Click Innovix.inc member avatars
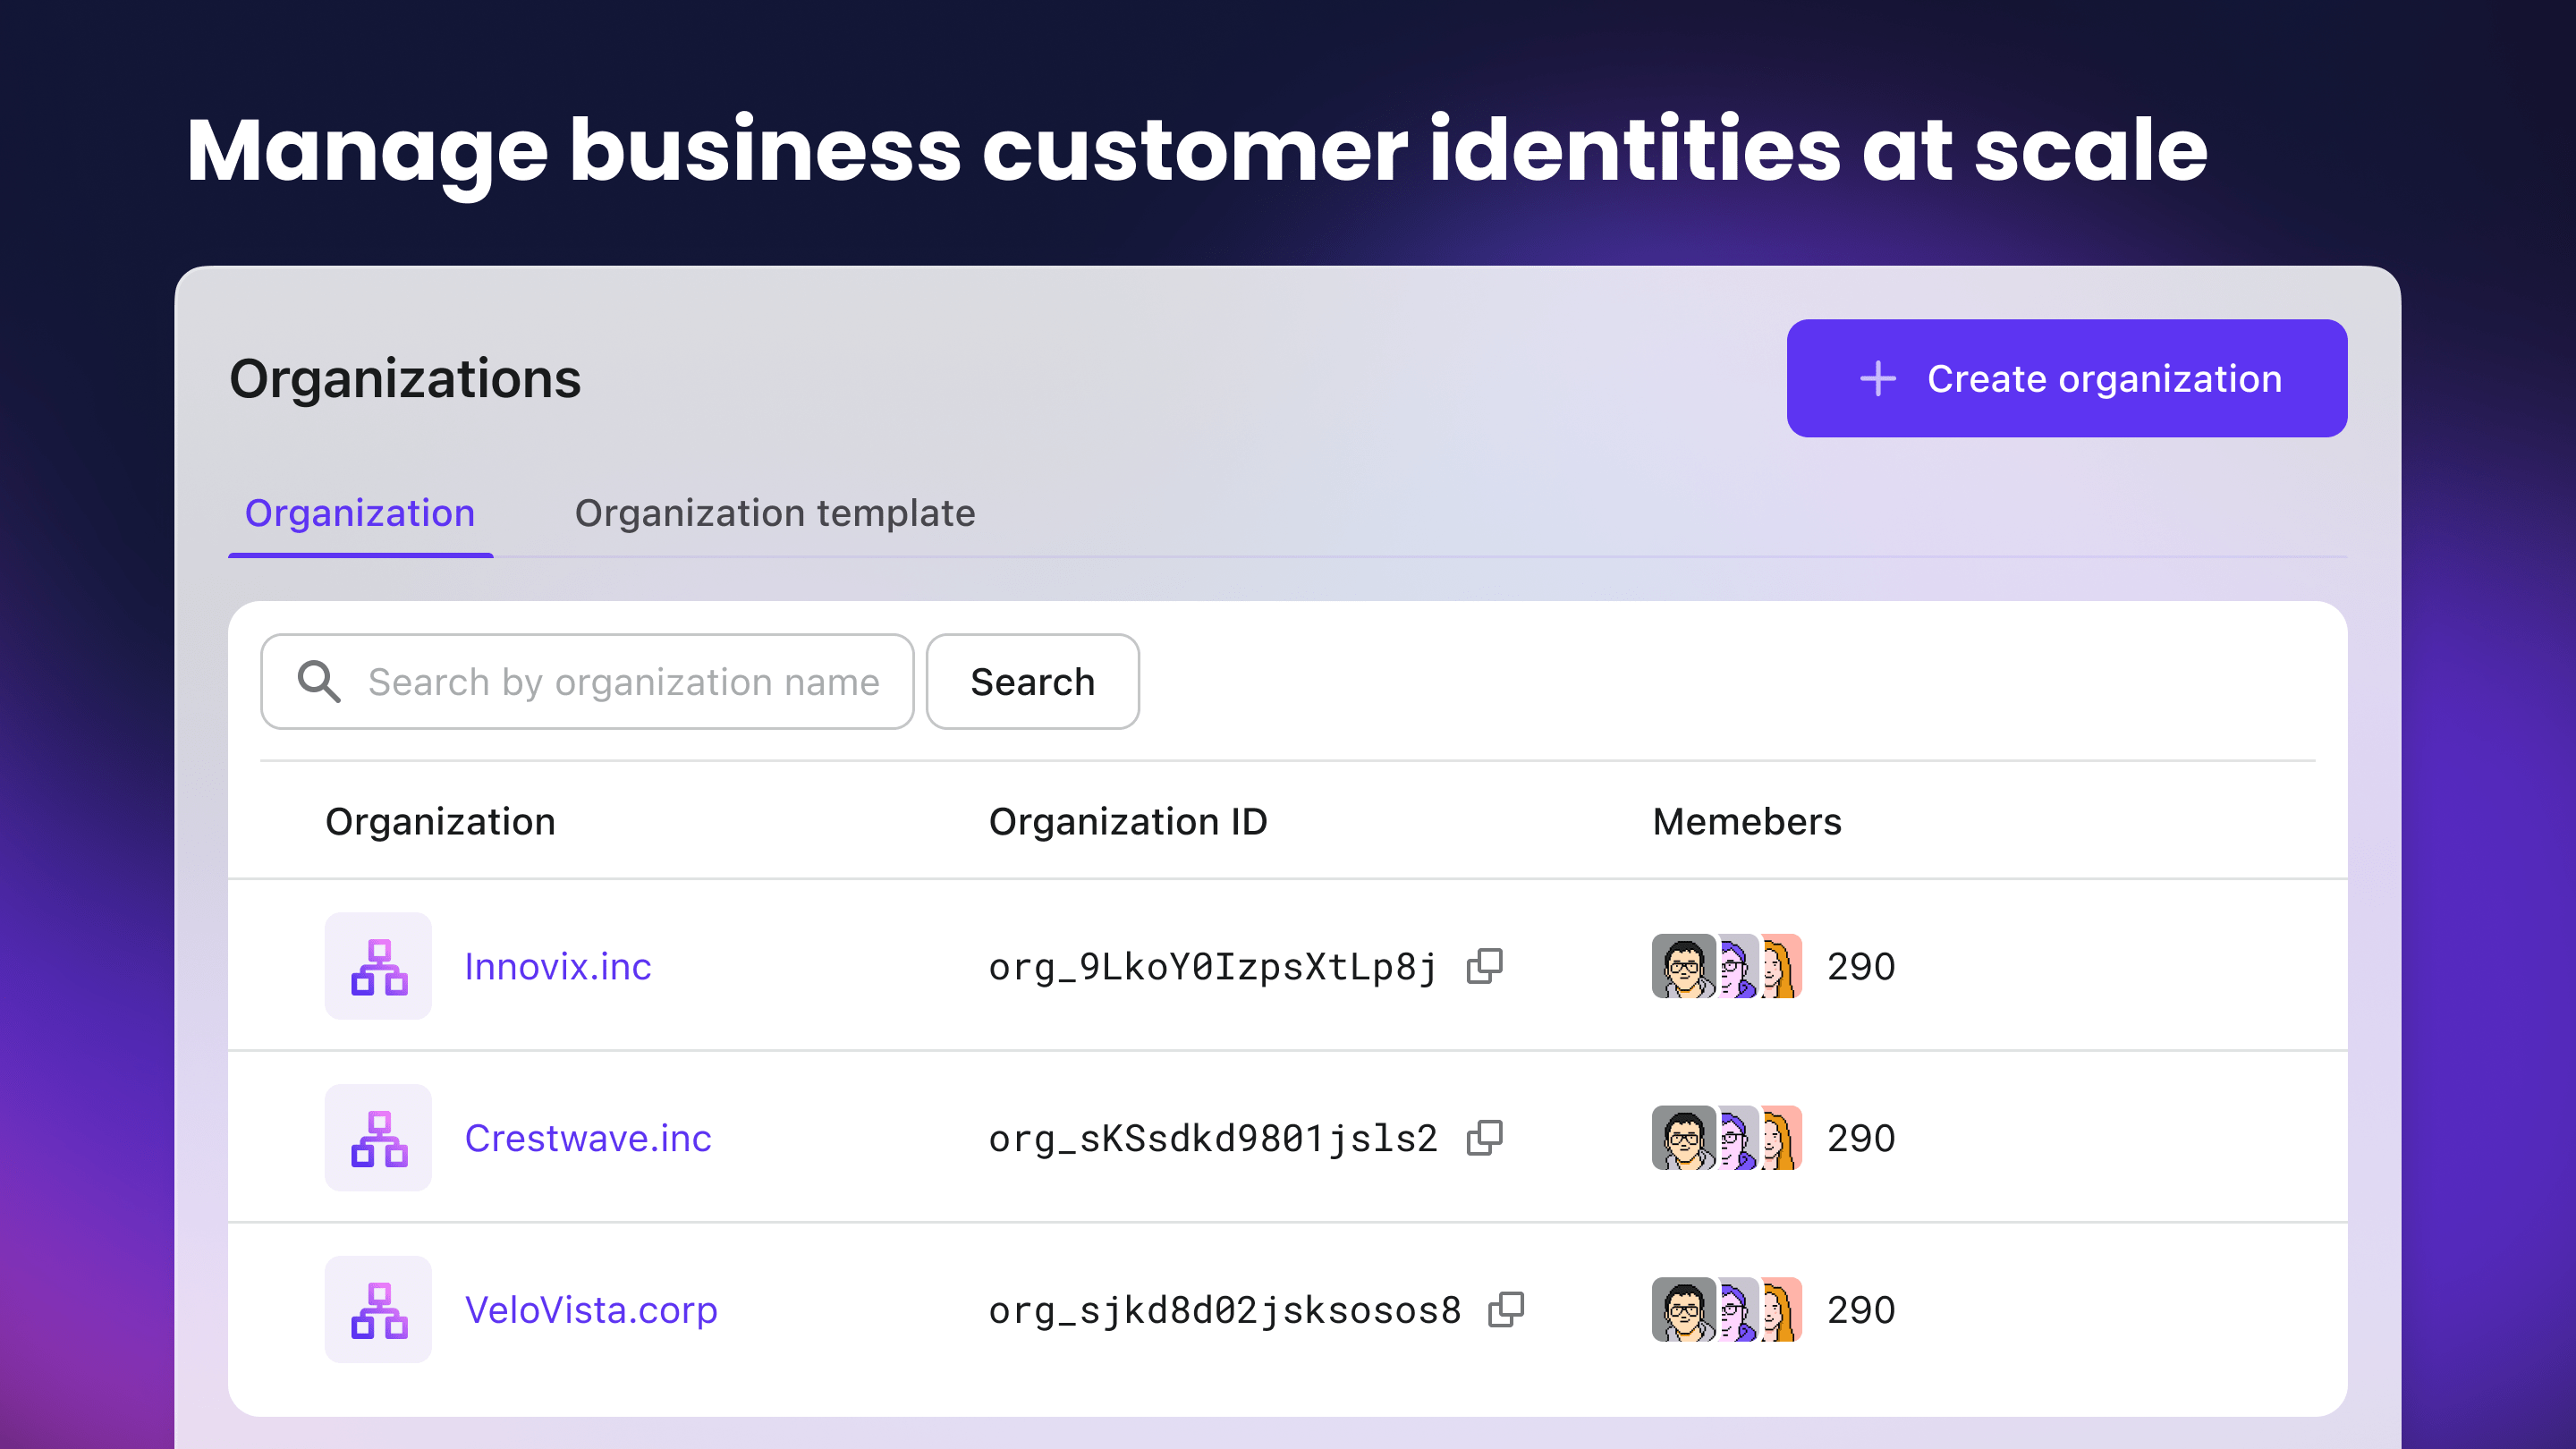This screenshot has height=1449, width=2576. point(1726,966)
